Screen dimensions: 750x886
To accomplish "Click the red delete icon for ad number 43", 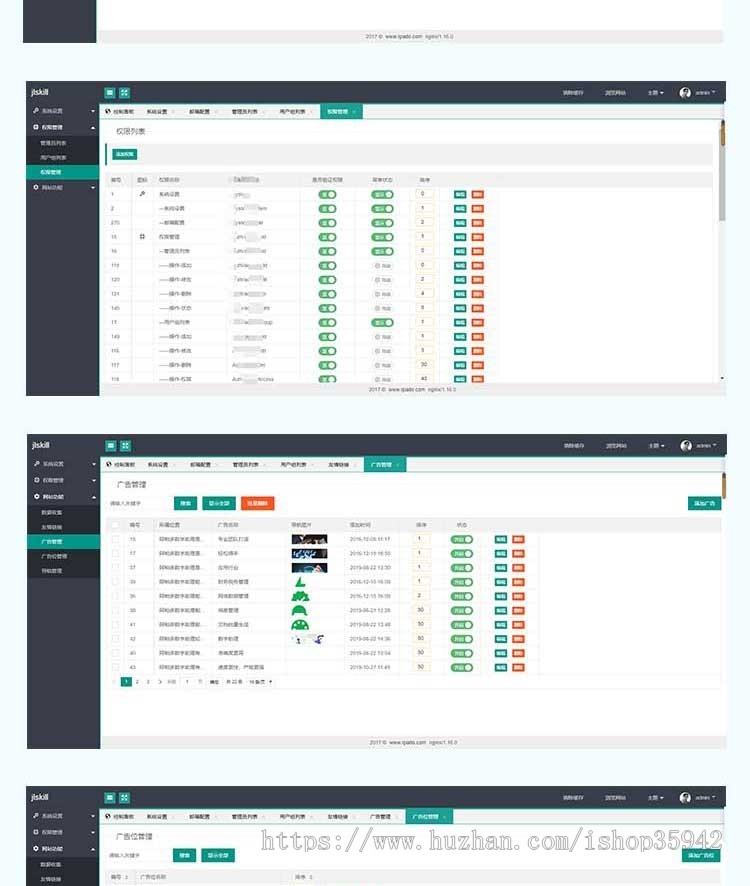I will tap(518, 667).
